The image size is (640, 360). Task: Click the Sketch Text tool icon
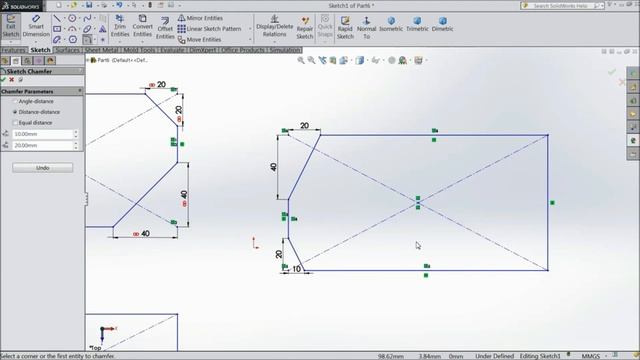coord(102,29)
